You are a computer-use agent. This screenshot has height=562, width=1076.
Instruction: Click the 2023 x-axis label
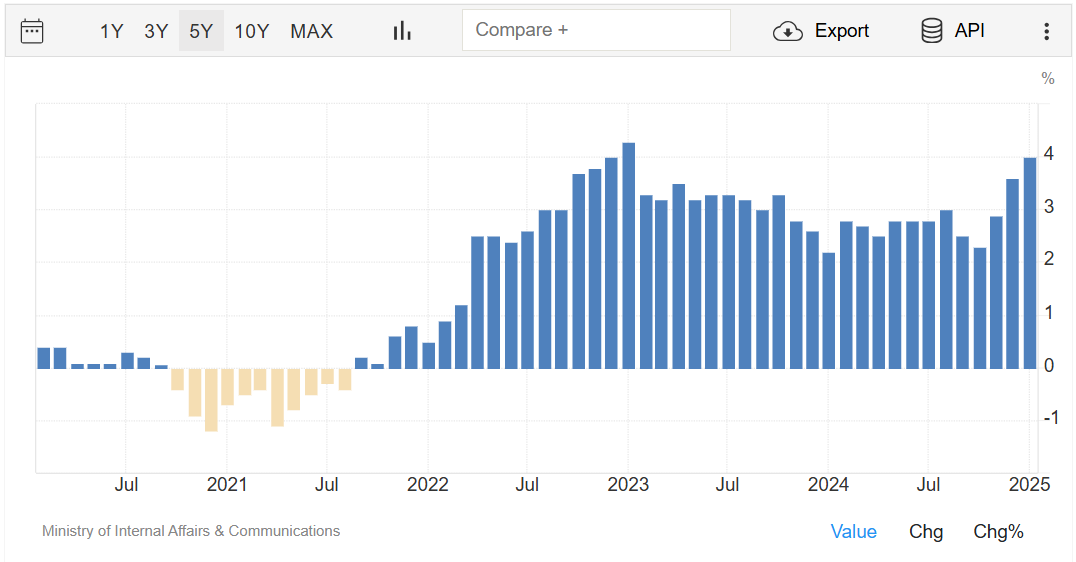[x=628, y=484]
